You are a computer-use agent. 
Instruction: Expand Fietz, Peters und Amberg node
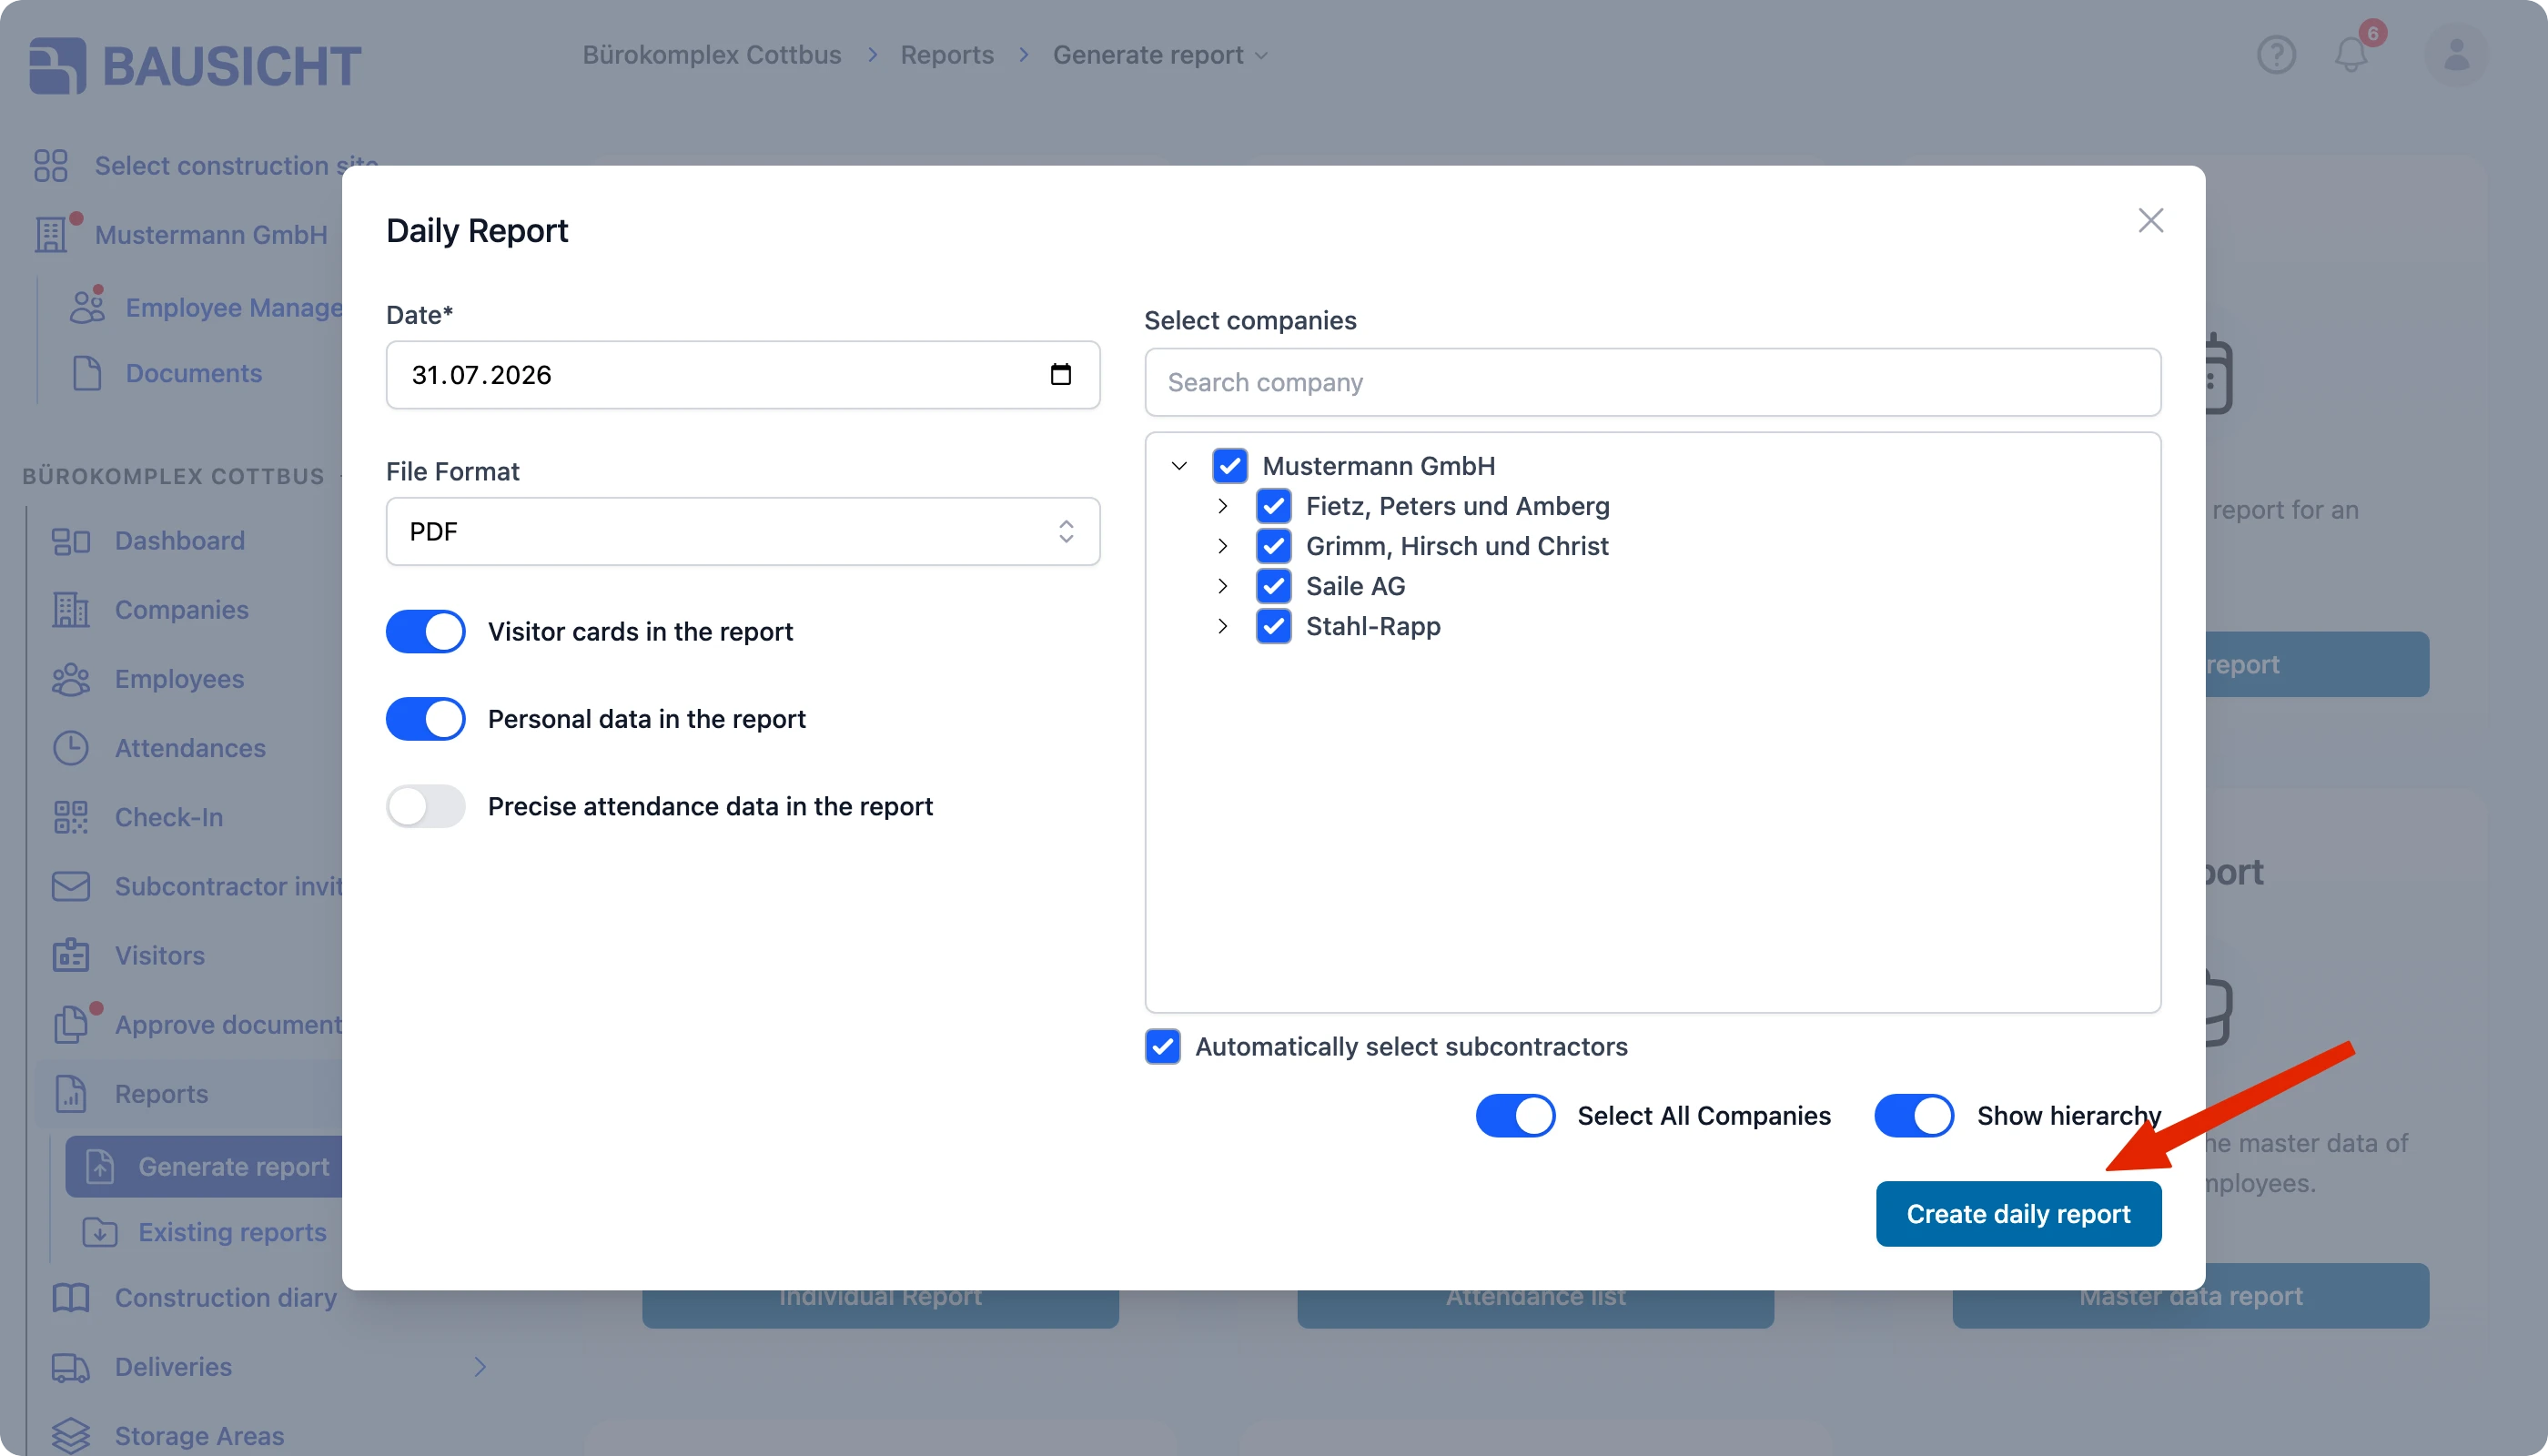1222,506
